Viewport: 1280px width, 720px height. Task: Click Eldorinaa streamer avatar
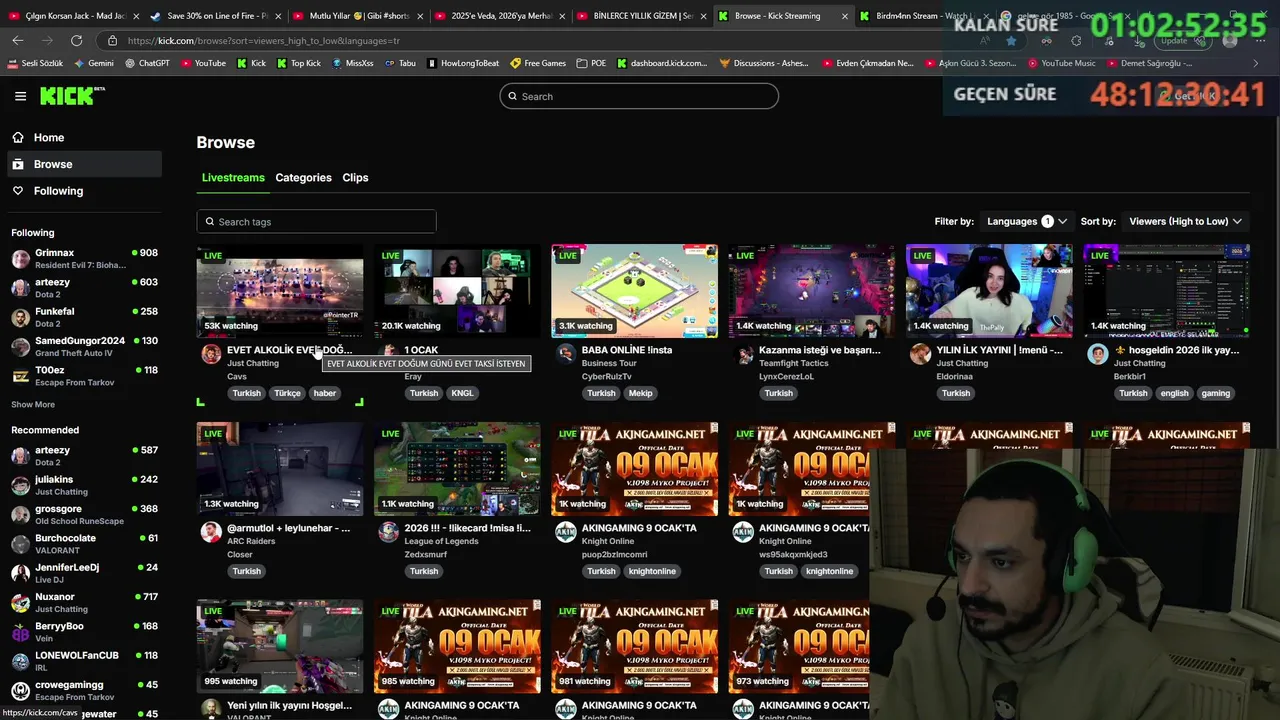[x=920, y=354]
